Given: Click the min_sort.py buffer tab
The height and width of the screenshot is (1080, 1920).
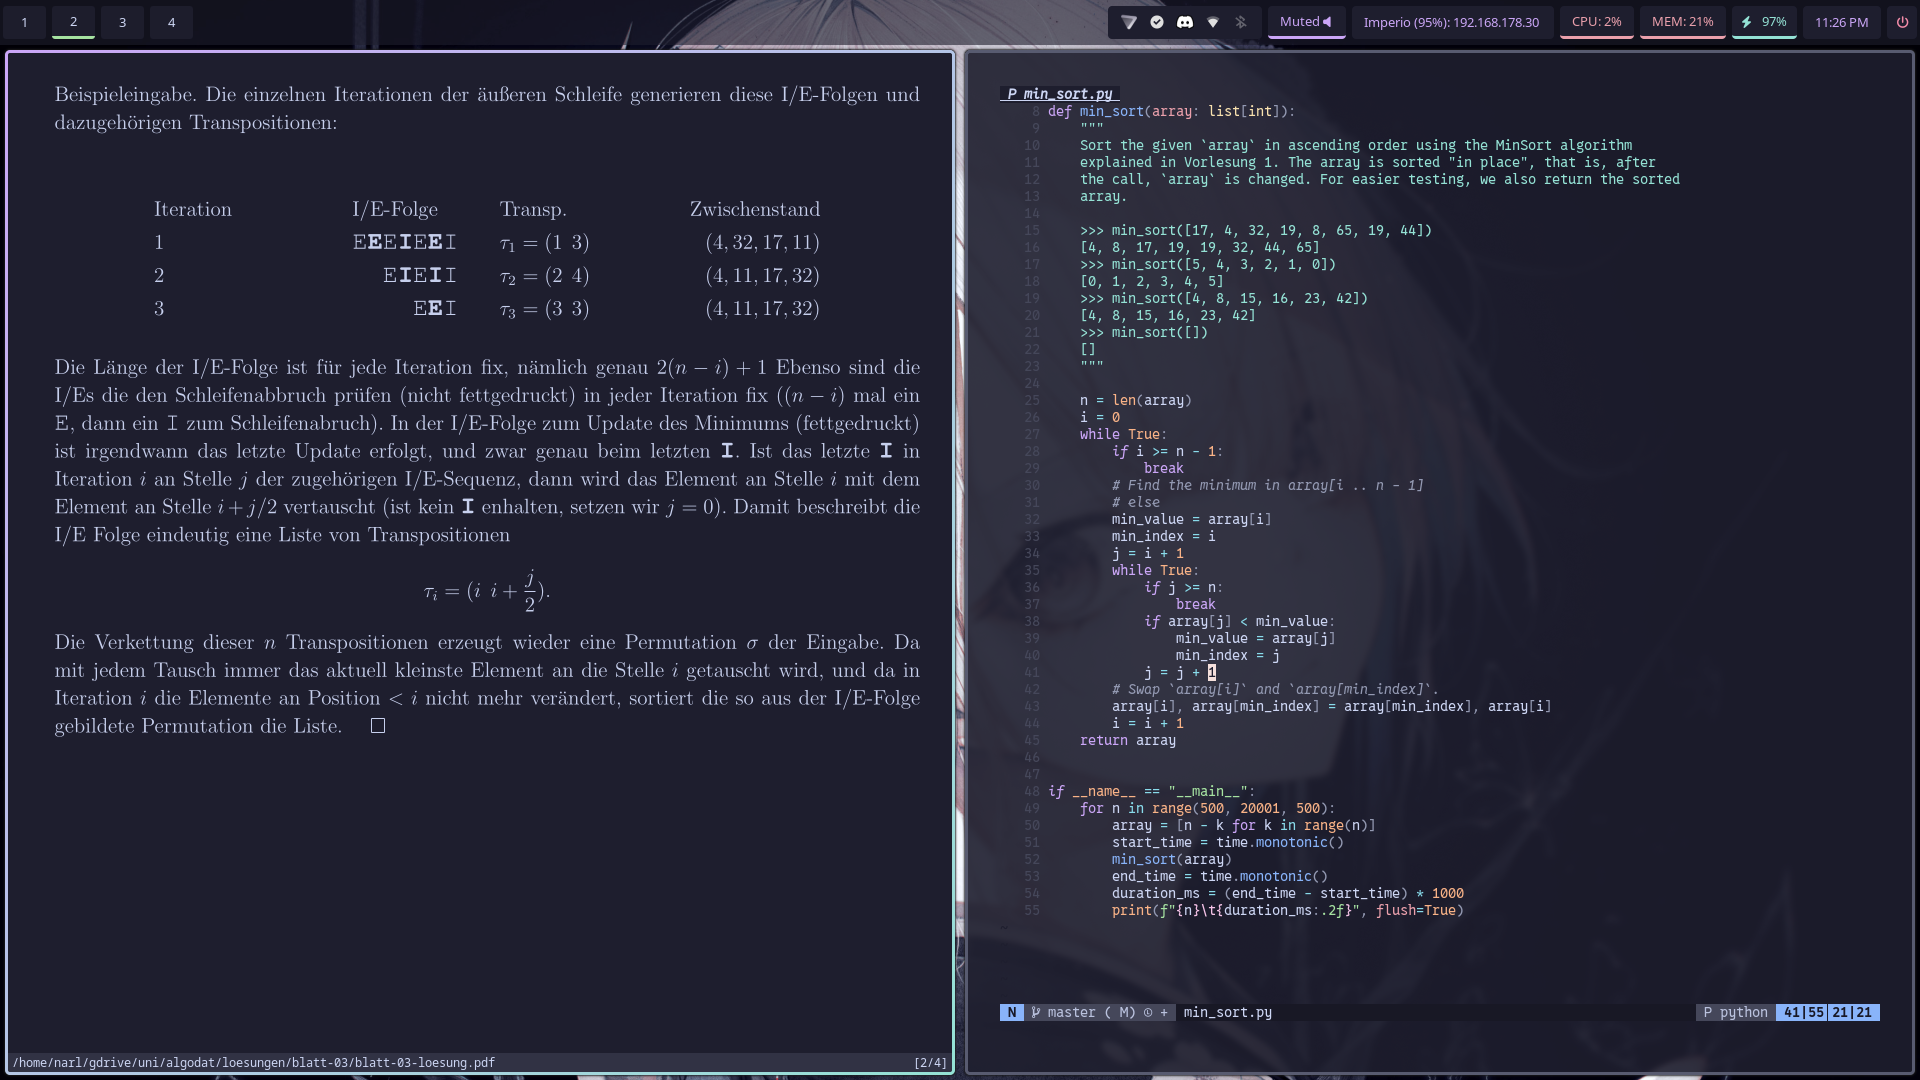Looking at the screenshot, I should pos(1060,94).
